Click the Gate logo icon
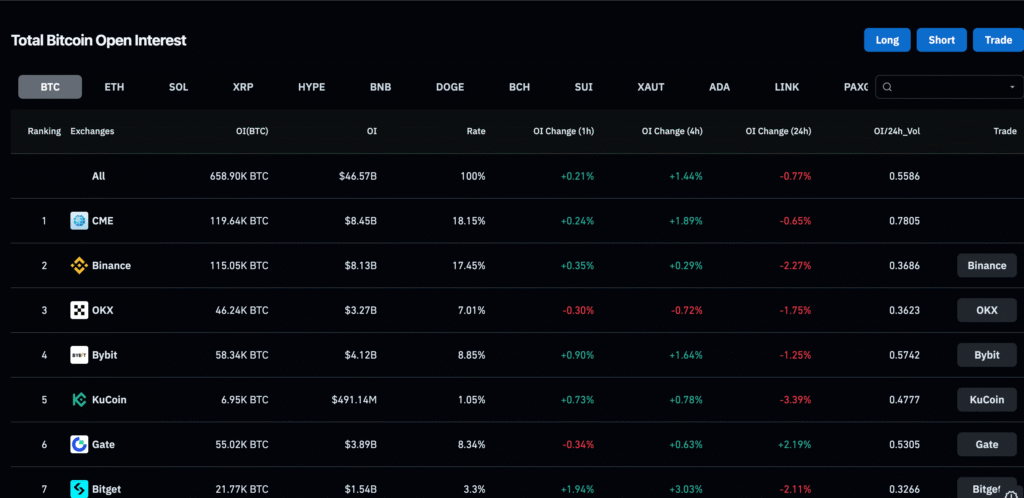The image size is (1024, 498). pyautogui.click(x=79, y=444)
